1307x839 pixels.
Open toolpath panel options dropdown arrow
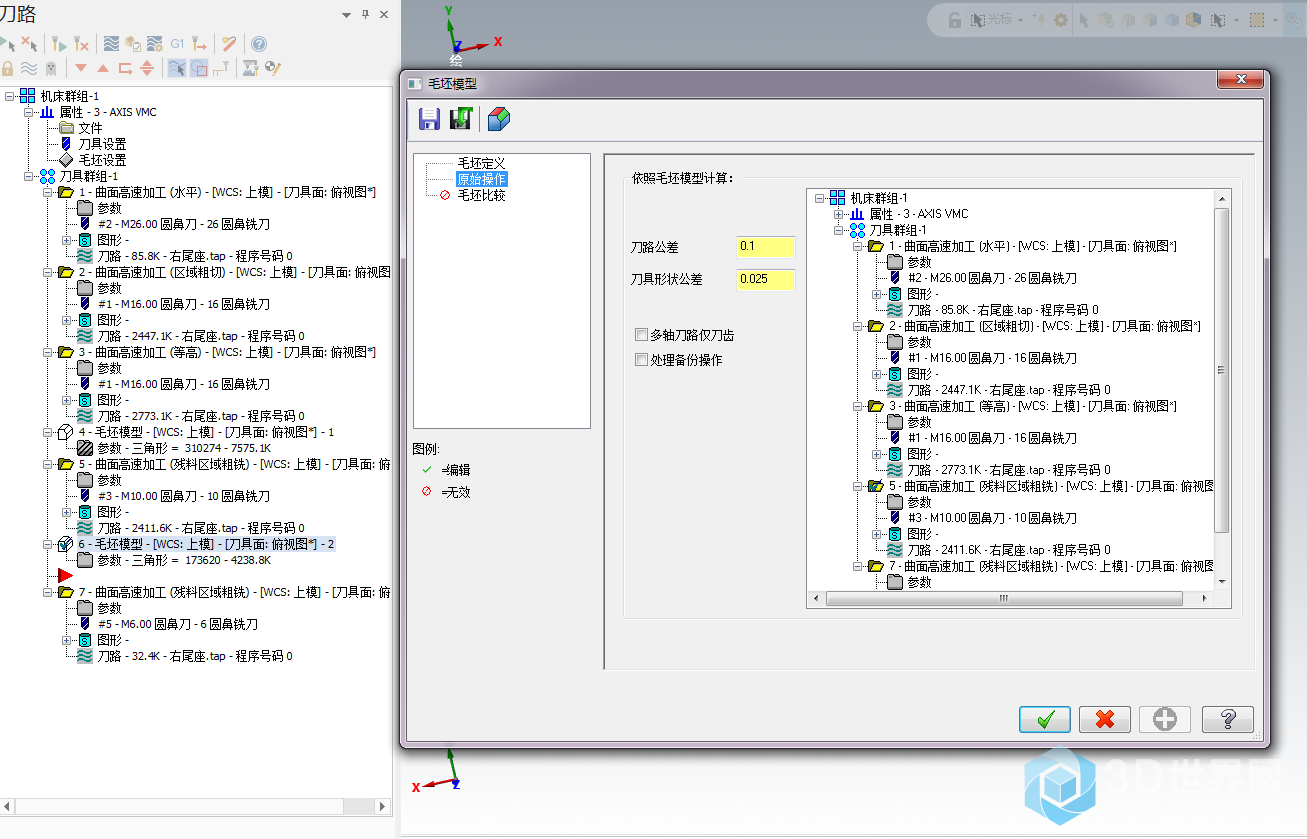[346, 14]
